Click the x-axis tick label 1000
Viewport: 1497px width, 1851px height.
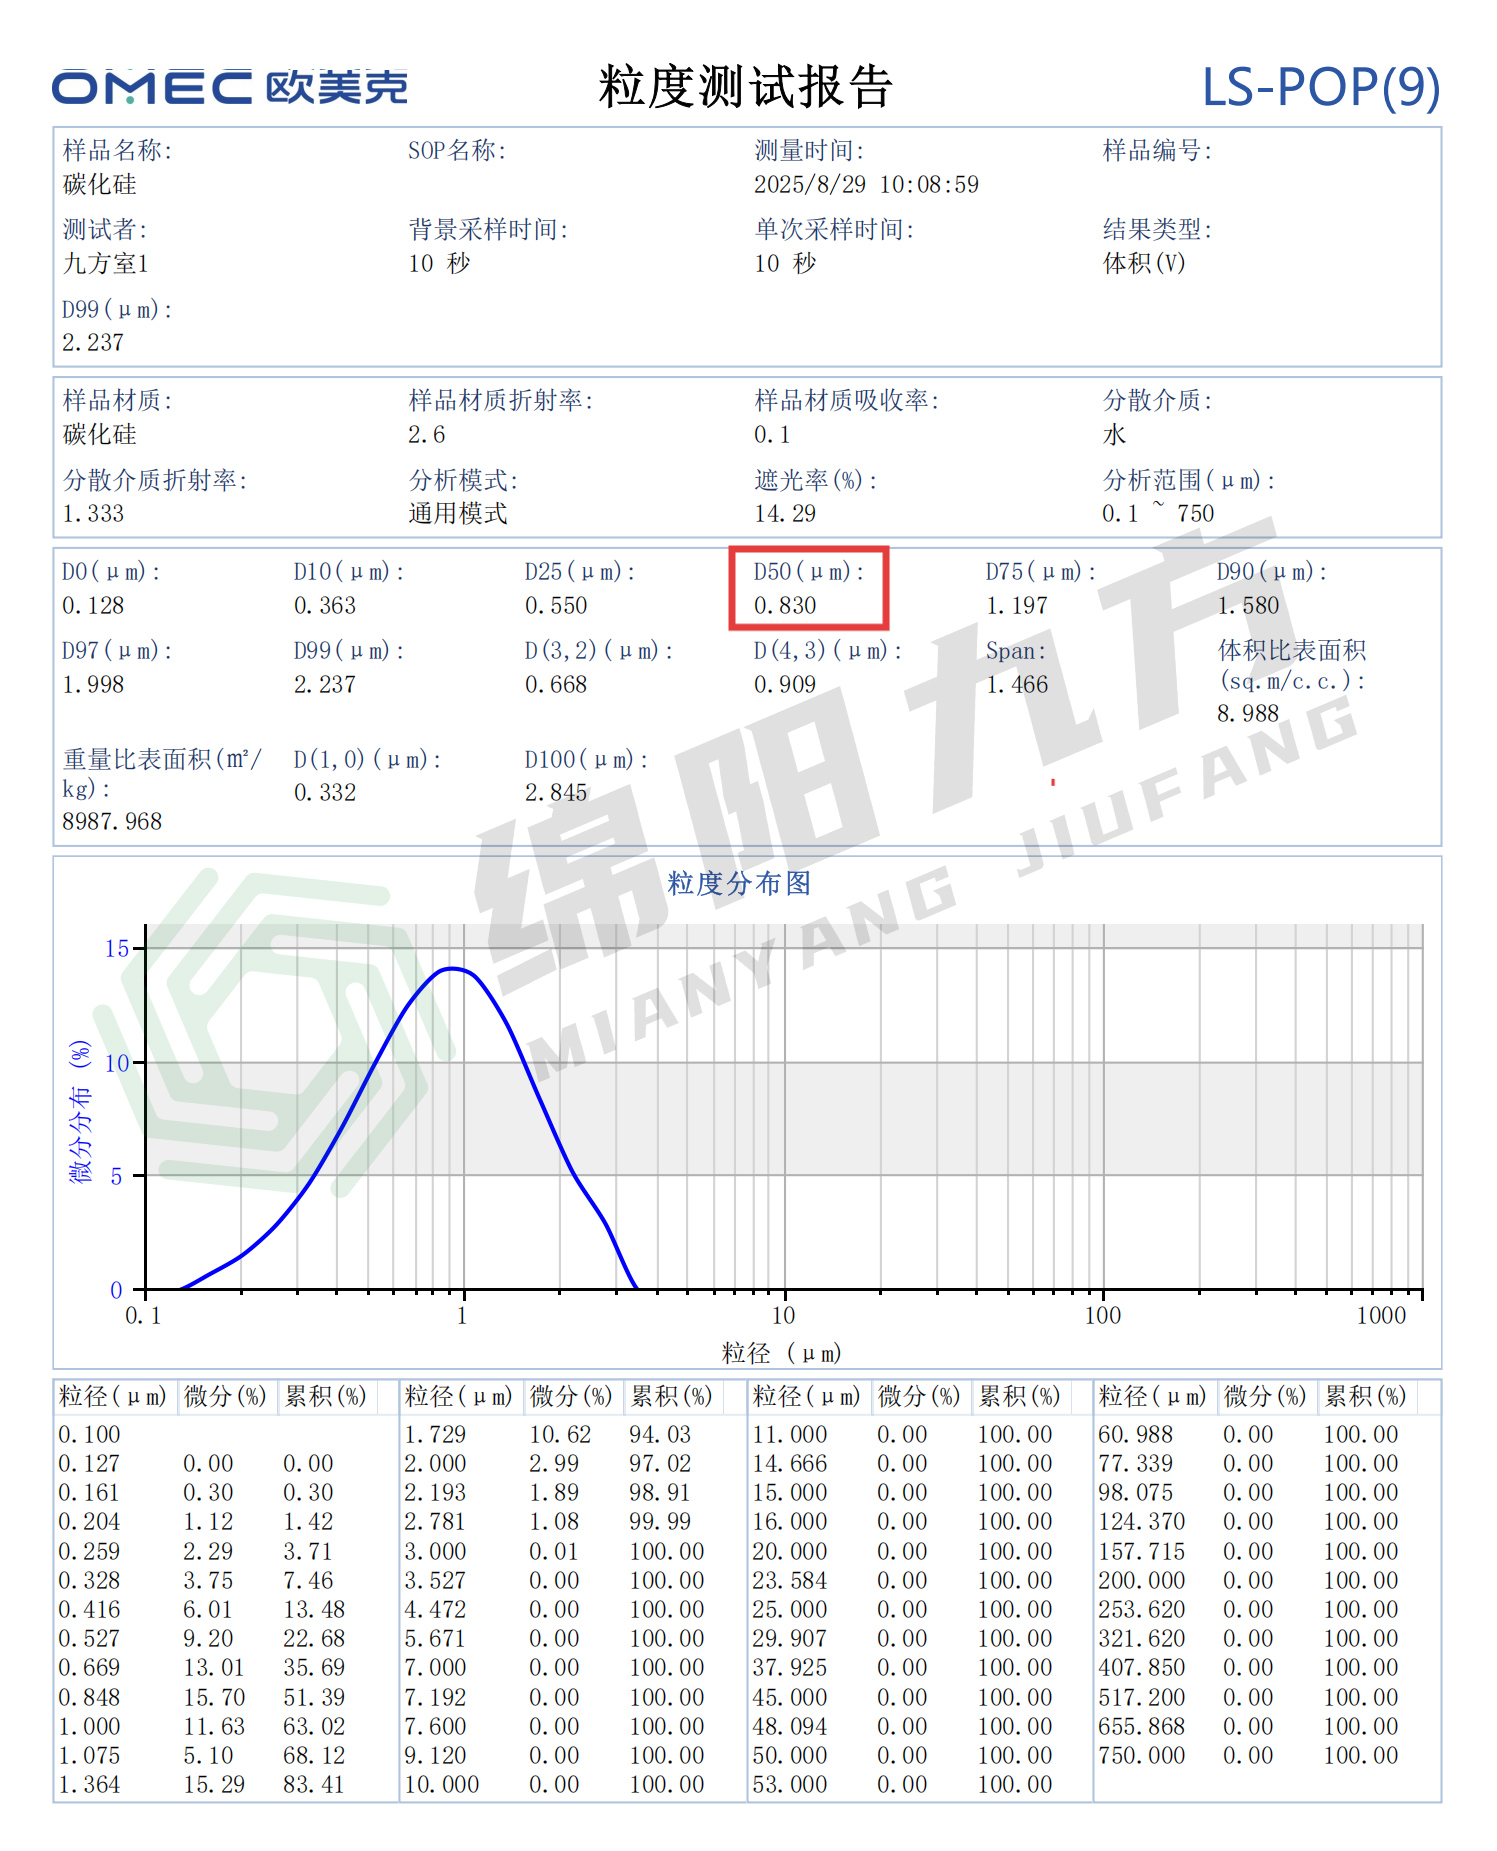point(1381,1315)
